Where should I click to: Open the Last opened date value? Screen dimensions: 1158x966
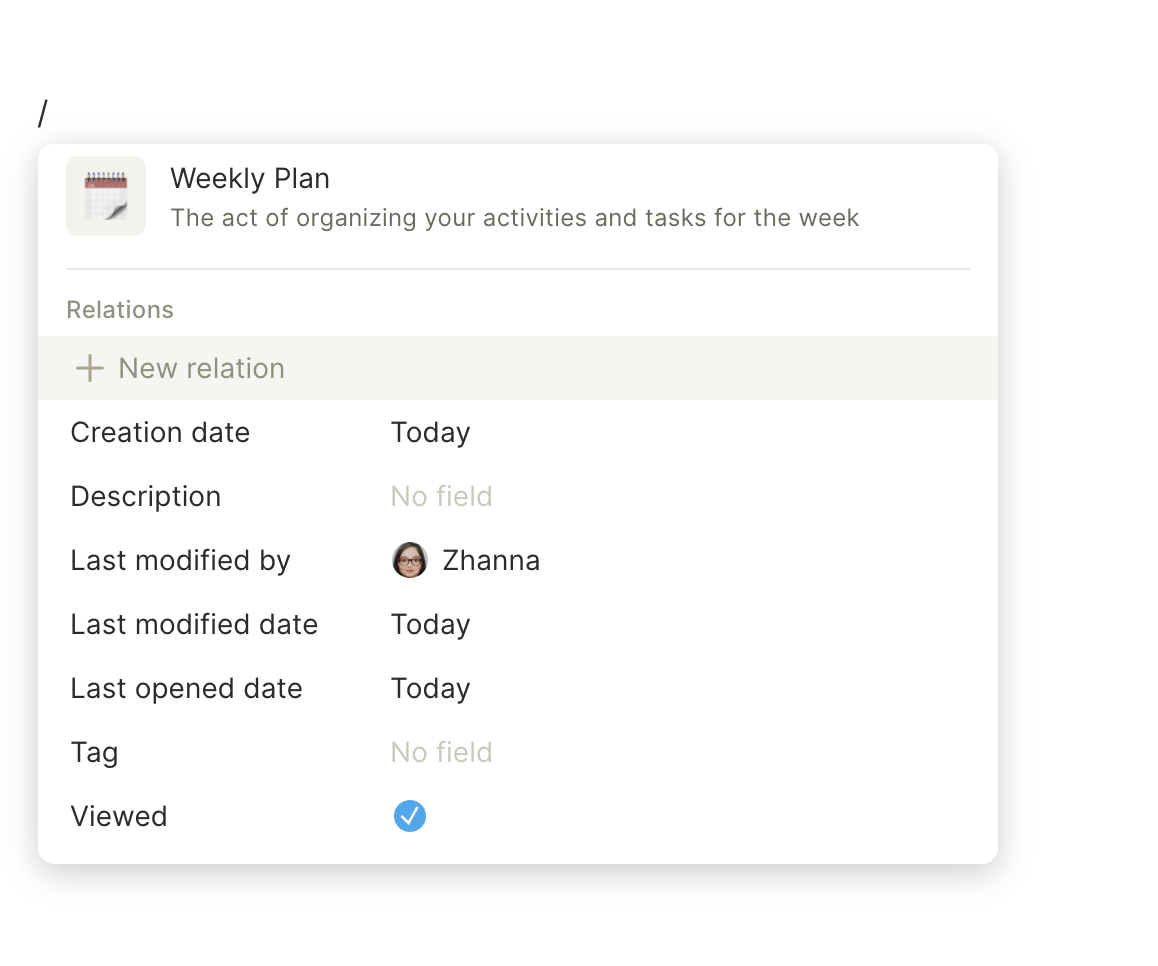(x=431, y=688)
